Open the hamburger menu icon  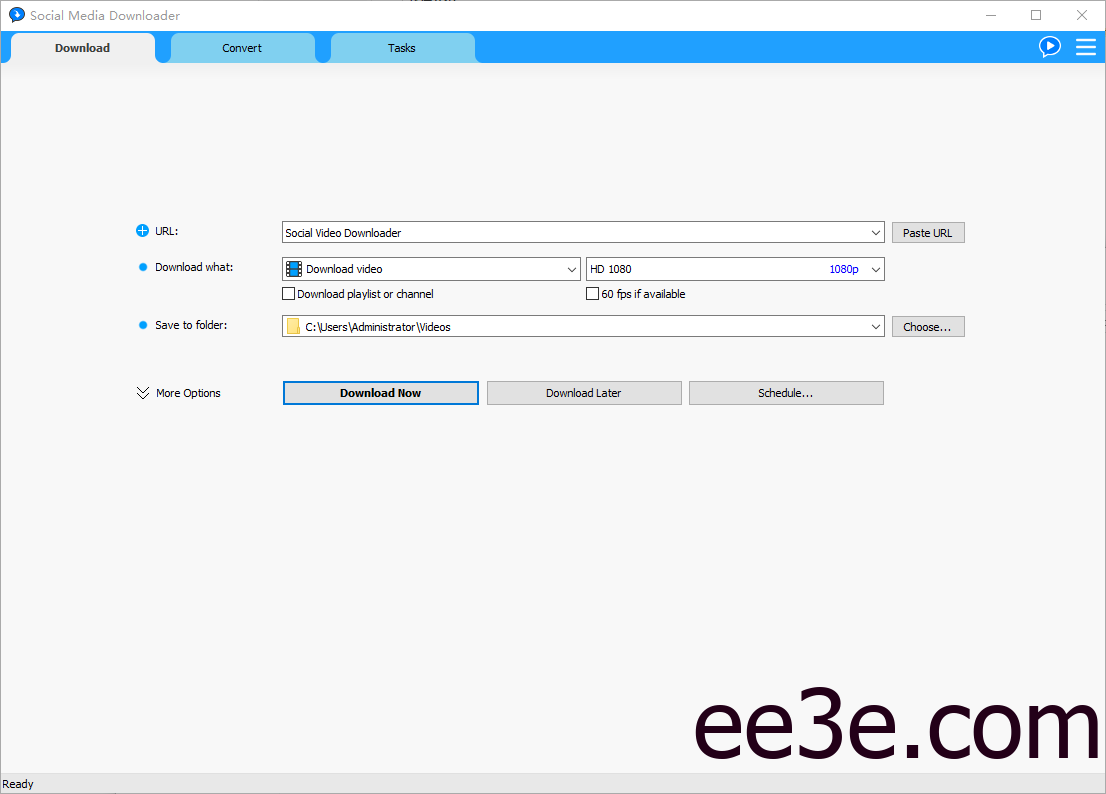(x=1085, y=47)
